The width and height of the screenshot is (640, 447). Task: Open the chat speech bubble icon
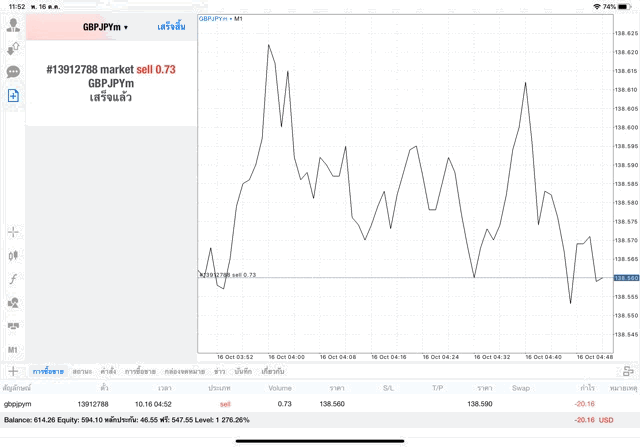pos(13,72)
